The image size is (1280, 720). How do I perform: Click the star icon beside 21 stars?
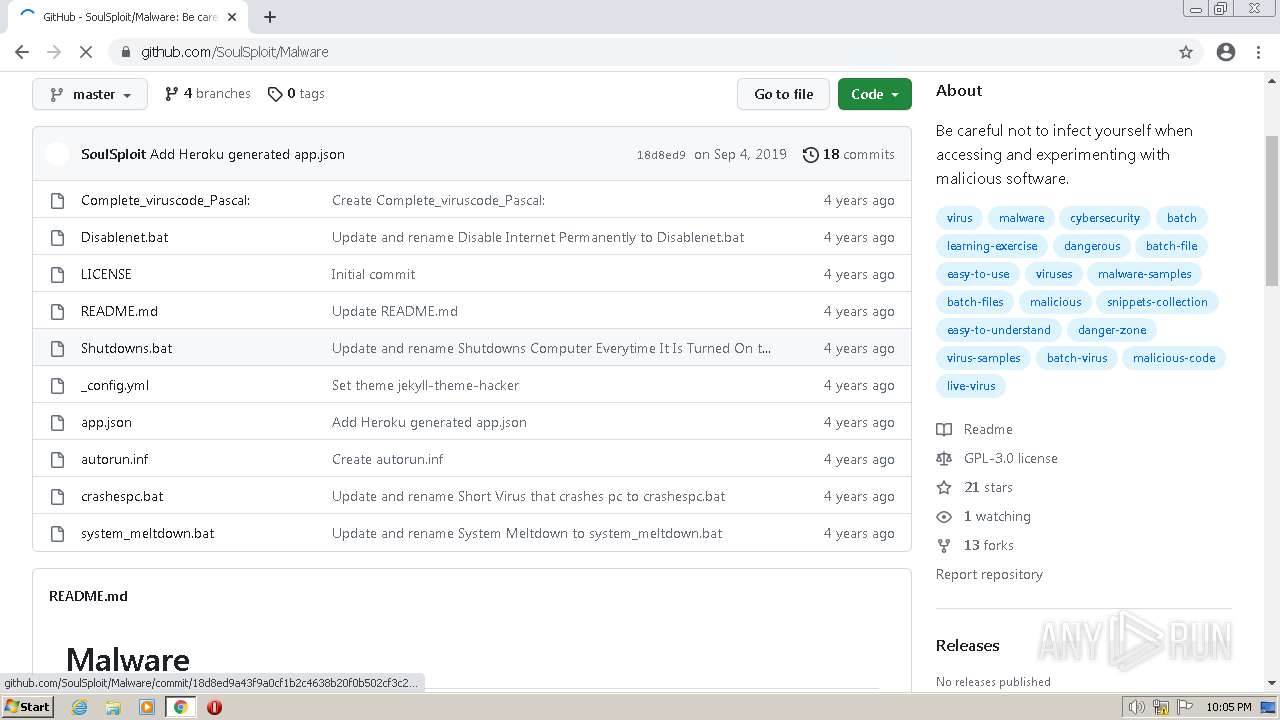(944, 487)
